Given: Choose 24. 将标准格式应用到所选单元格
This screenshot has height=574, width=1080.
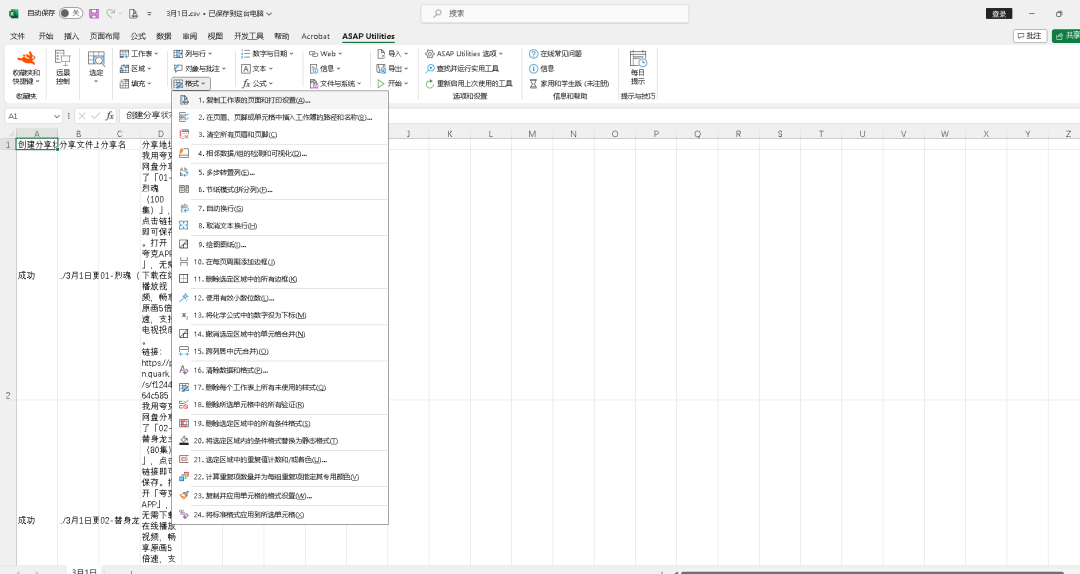Looking at the screenshot, I should point(280,514).
